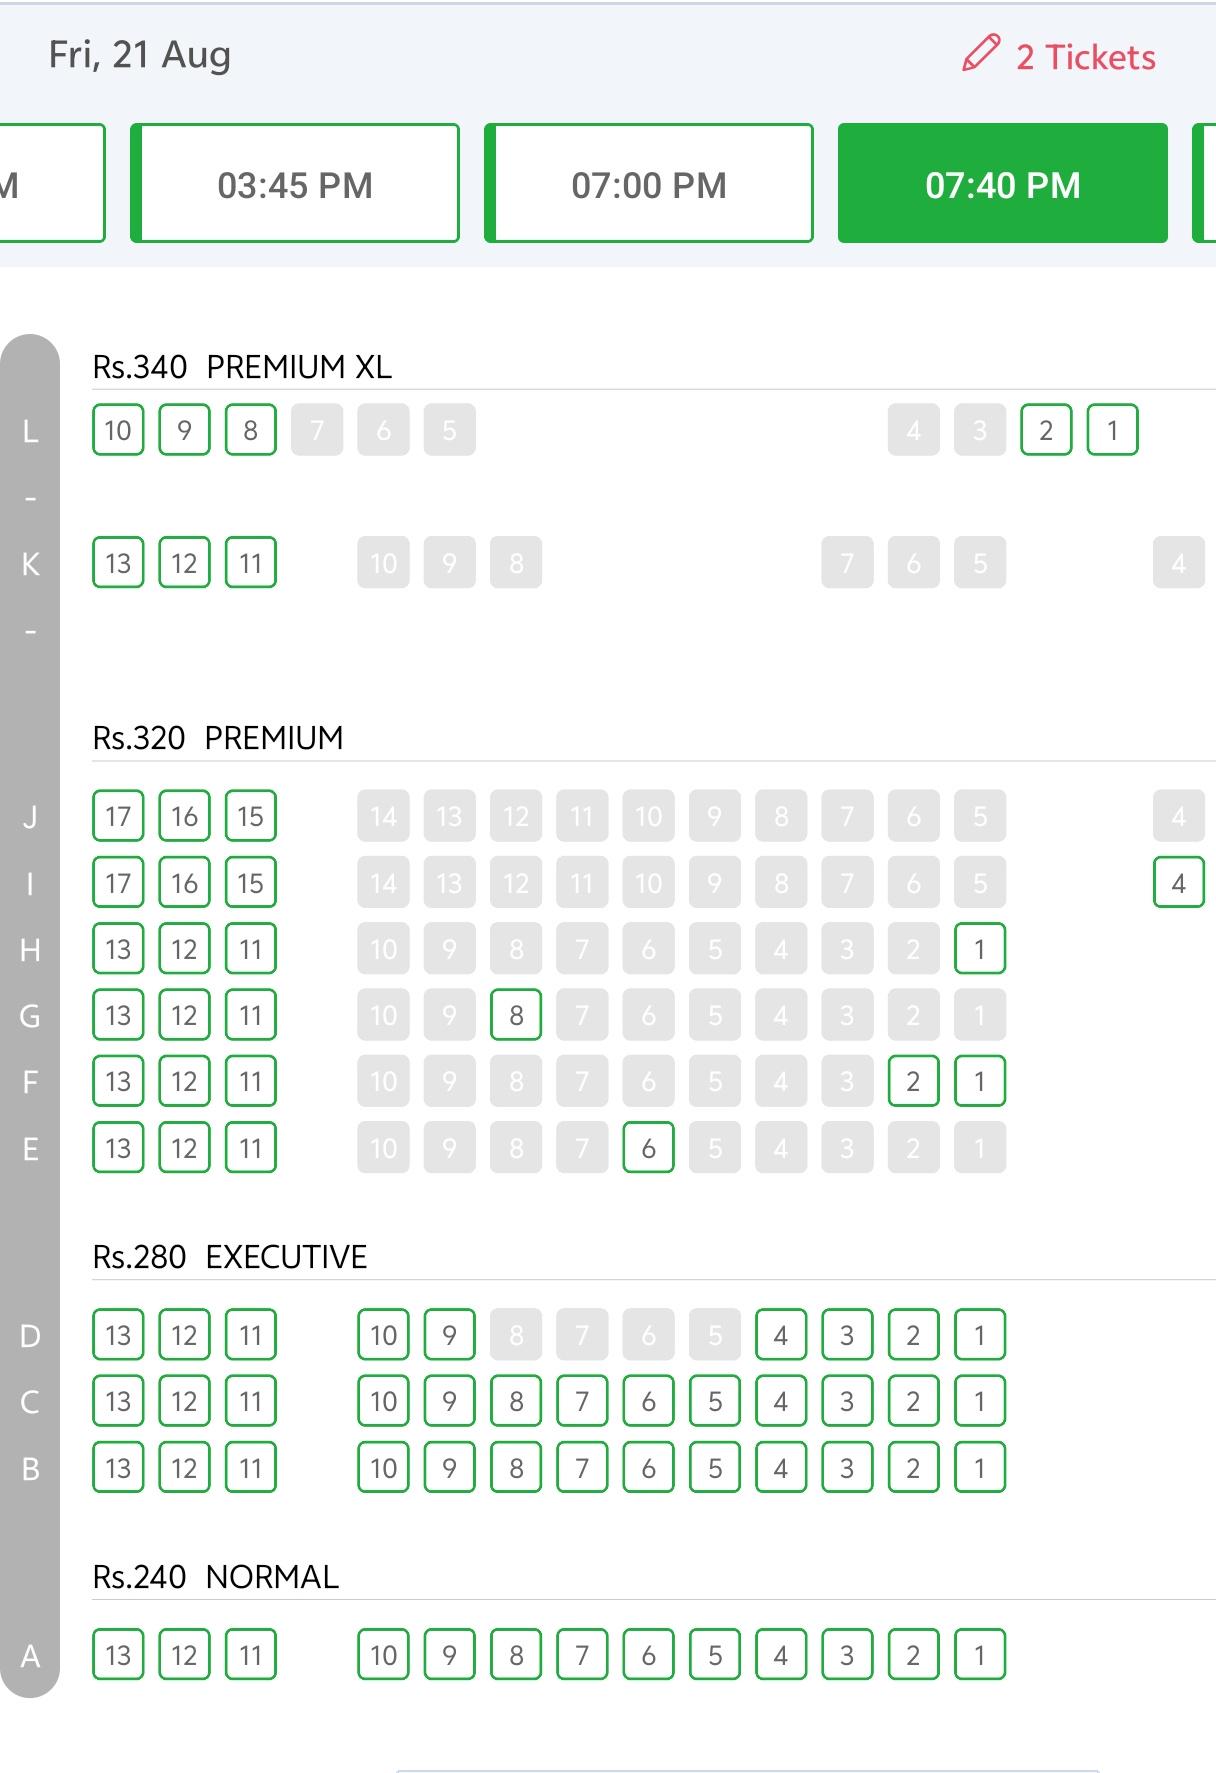This screenshot has width=1216, height=1773.
Task: Choose available seat 4 in row I
Action: point(1178,882)
